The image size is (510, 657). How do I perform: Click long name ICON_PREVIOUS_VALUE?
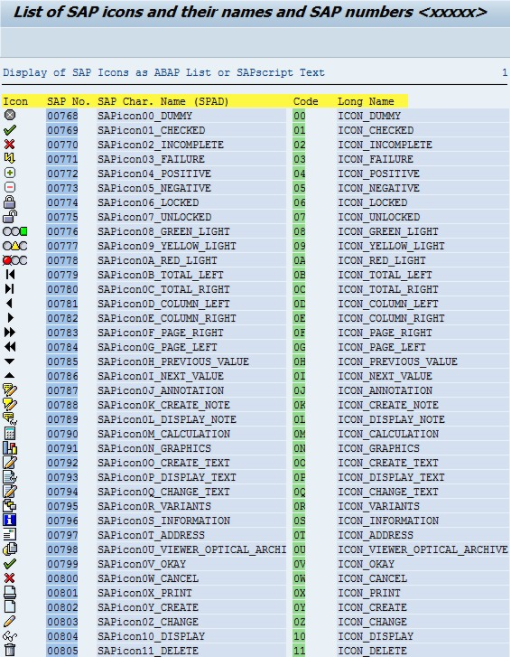coord(397,362)
